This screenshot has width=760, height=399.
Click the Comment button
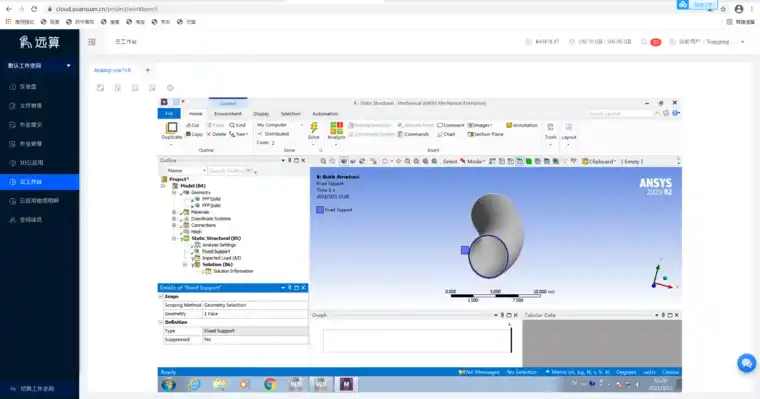coord(451,125)
